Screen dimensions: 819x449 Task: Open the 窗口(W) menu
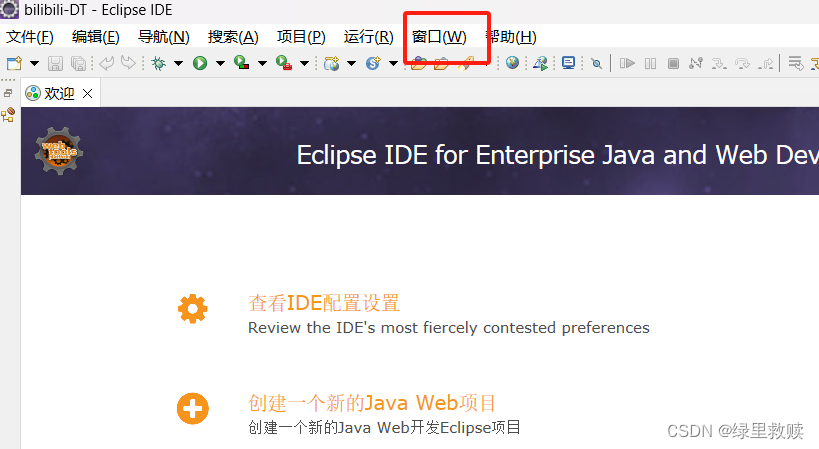pyautogui.click(x=439, y=37)
